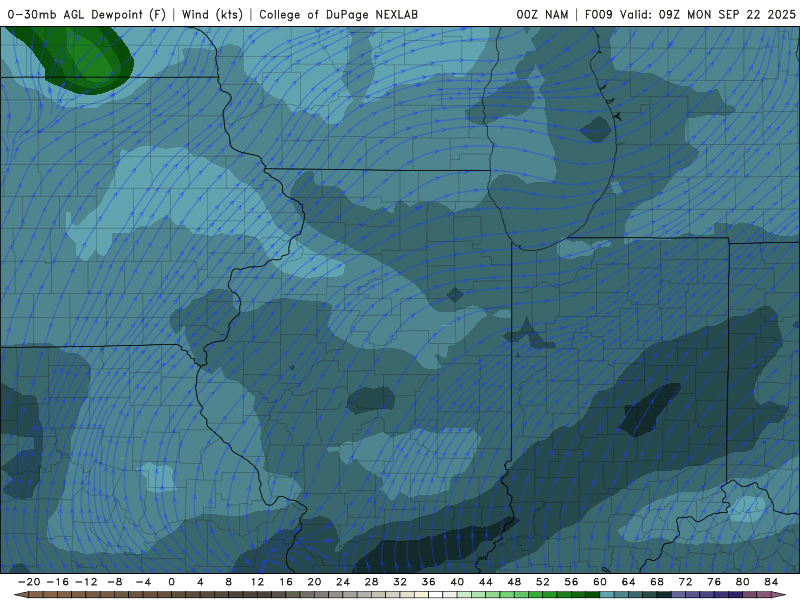This screenshot has width=800, height=600.
Task: Click the 64 label on the legend
Action: click(x=629, y=582)
